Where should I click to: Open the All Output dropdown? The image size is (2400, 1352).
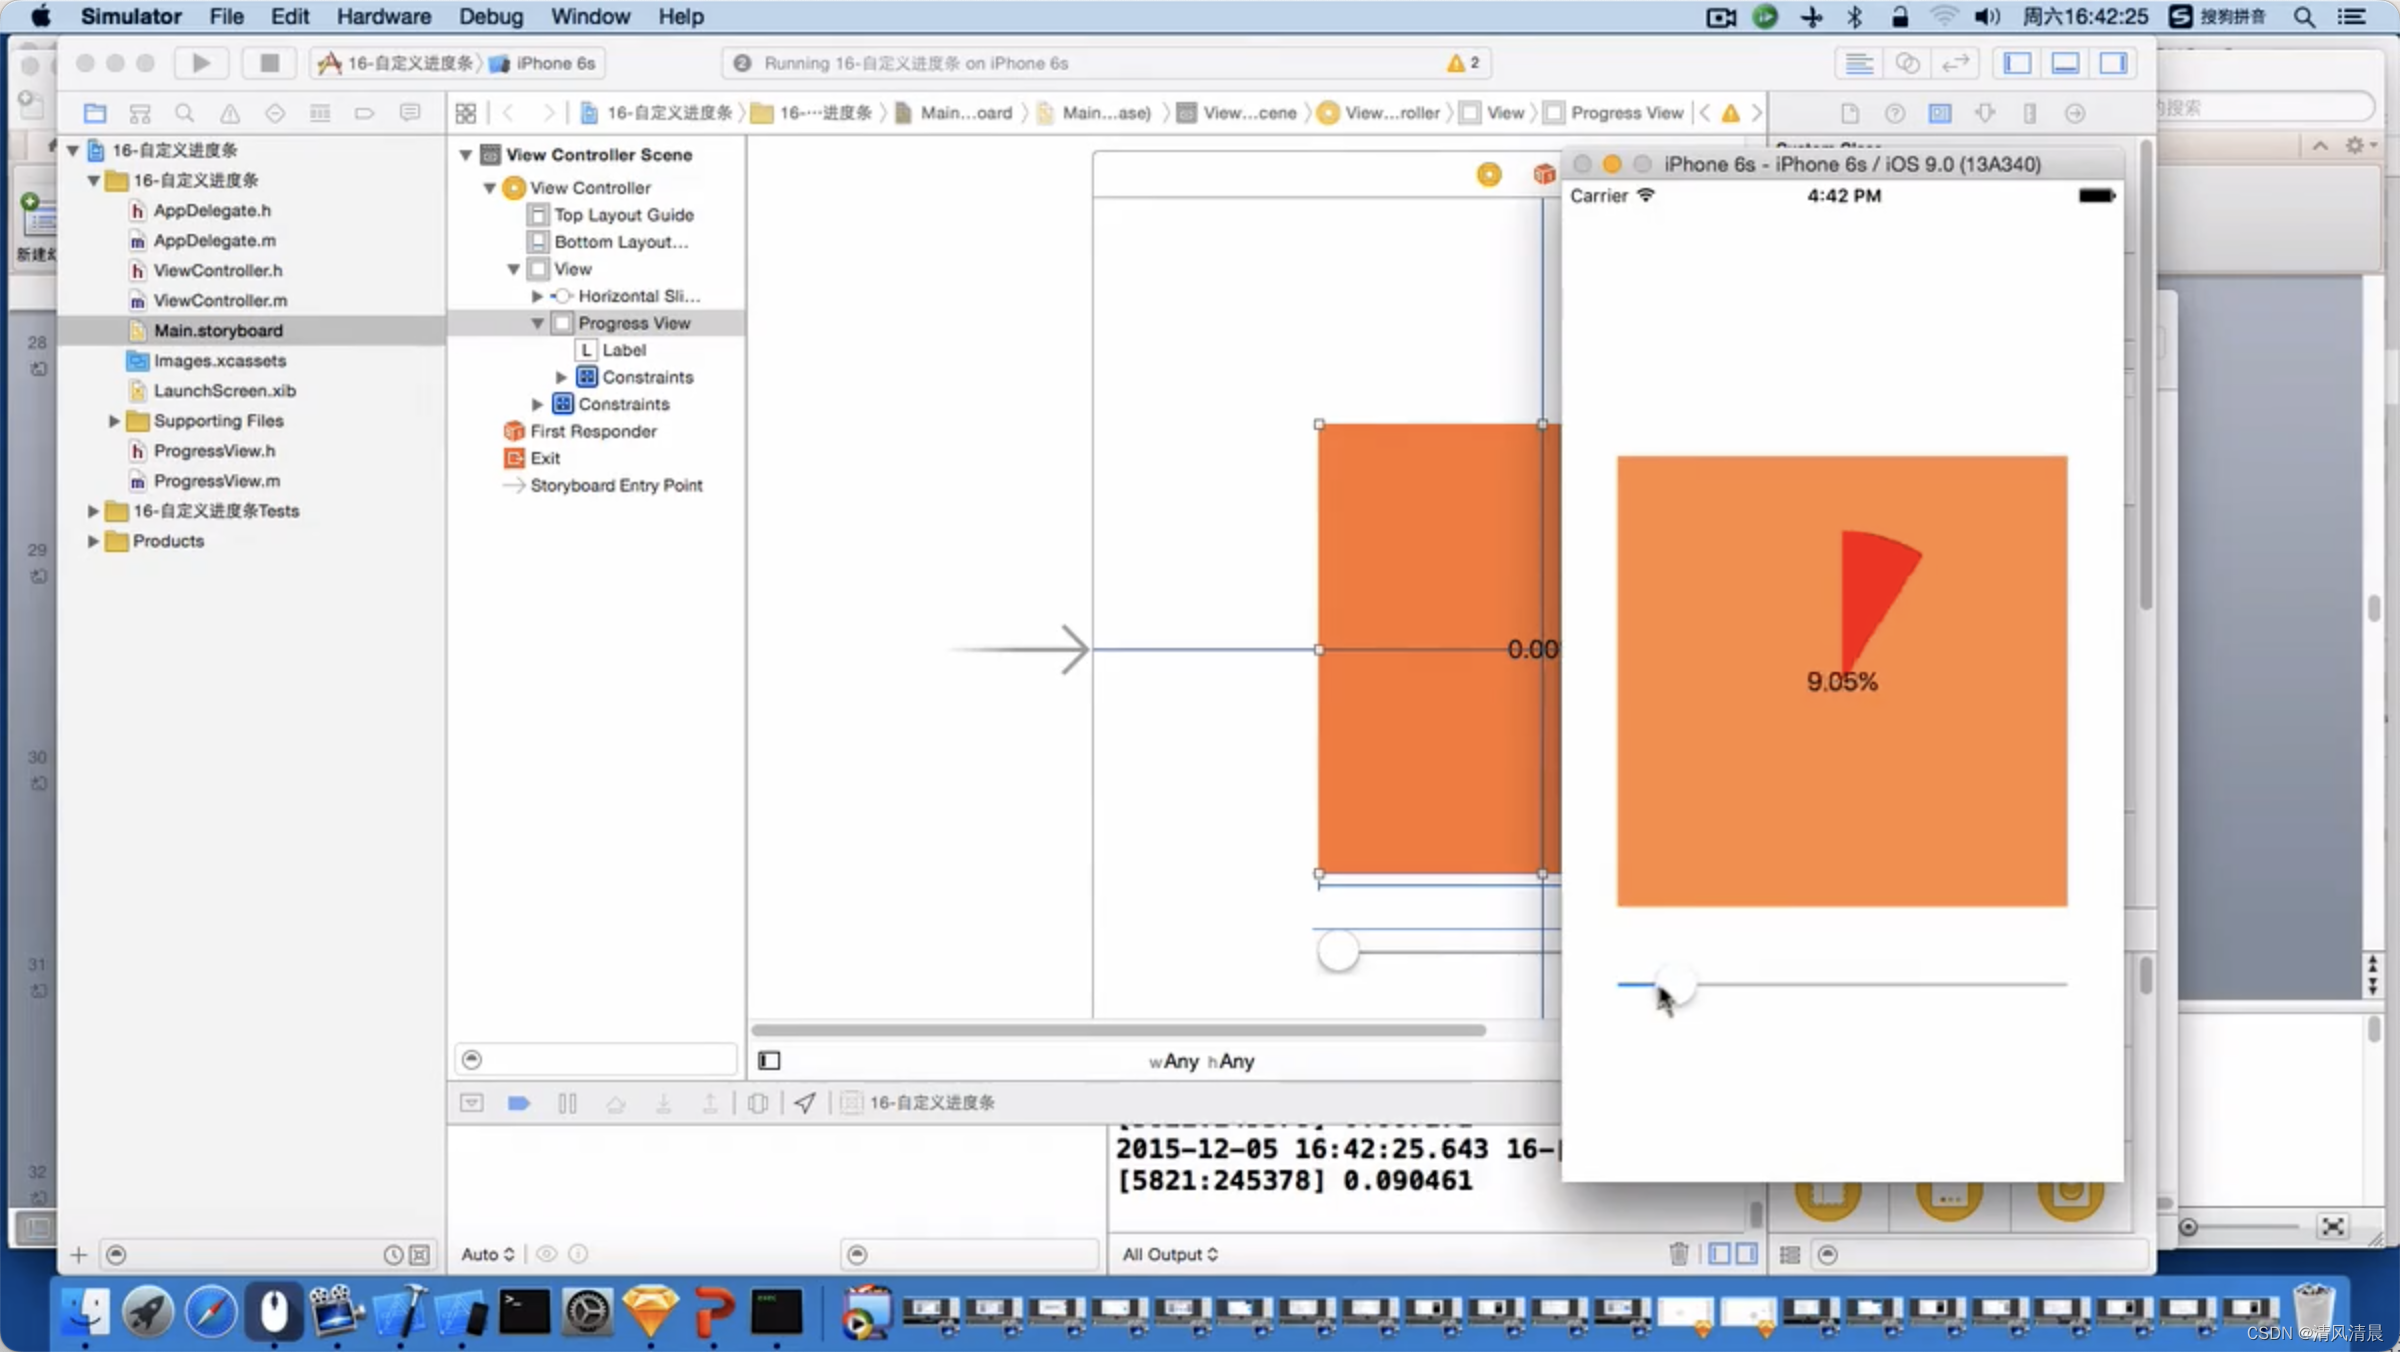(x=1170, y=1254)
